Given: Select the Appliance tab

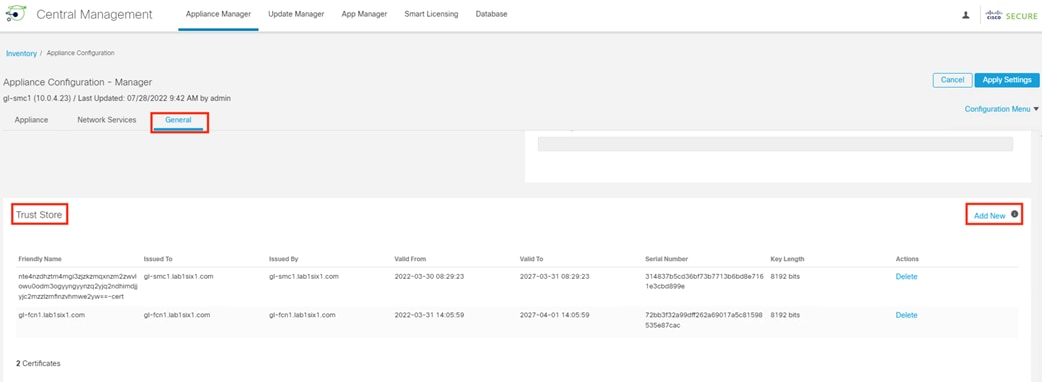Looking at the screenshot, I should pos(31,120).
